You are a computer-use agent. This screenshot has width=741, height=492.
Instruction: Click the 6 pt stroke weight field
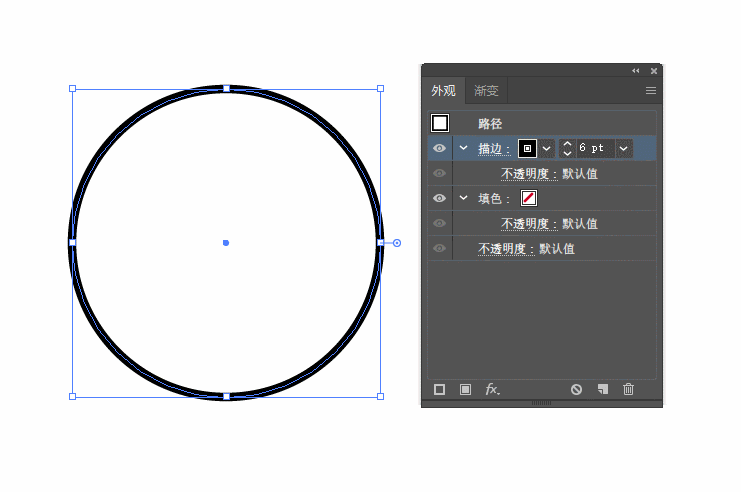595,148
